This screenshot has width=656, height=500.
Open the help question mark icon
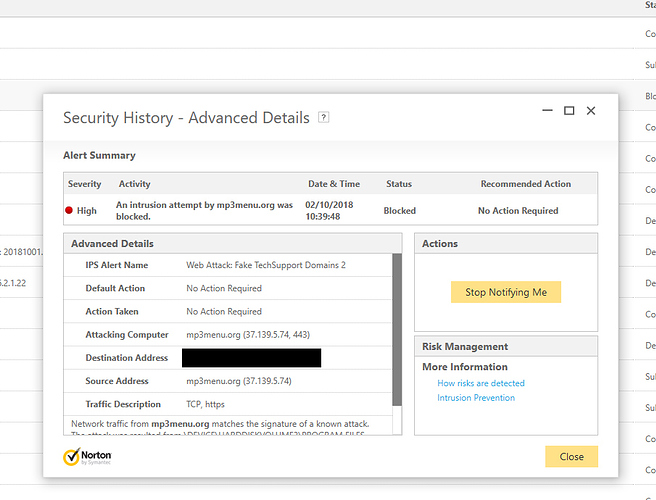323,118
